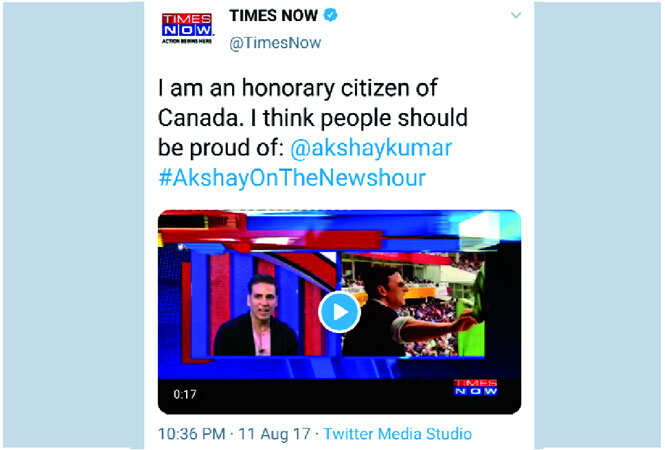Open the Times Now profile avatar logo
The image size is (665, 450).
[187, 28]
